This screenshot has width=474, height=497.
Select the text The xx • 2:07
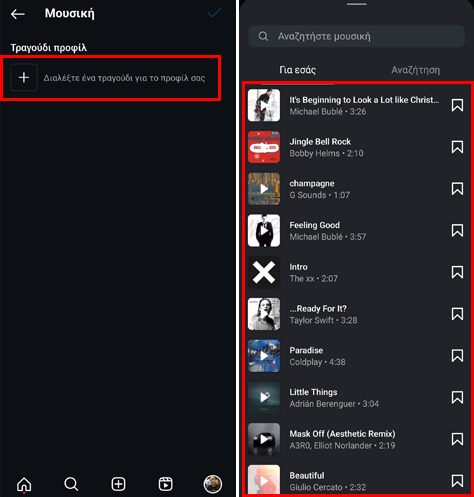coord(313,278)
